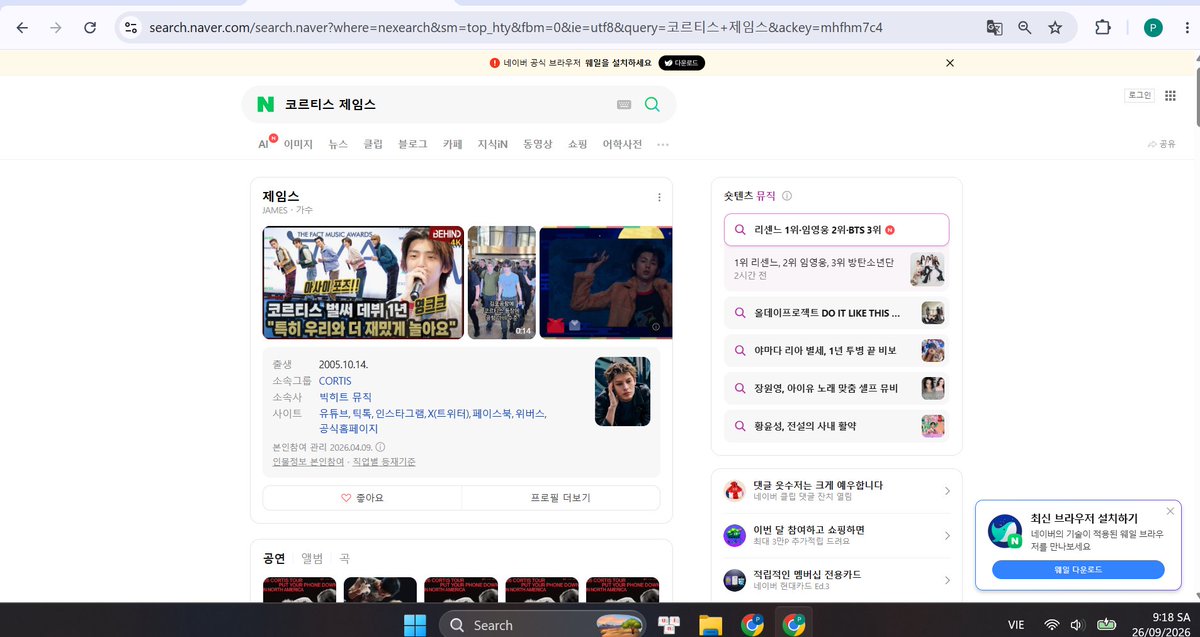This screenshot has width=1200, height=637.
Task: Close the Whale browser install banner
Action: pos(950,62)
